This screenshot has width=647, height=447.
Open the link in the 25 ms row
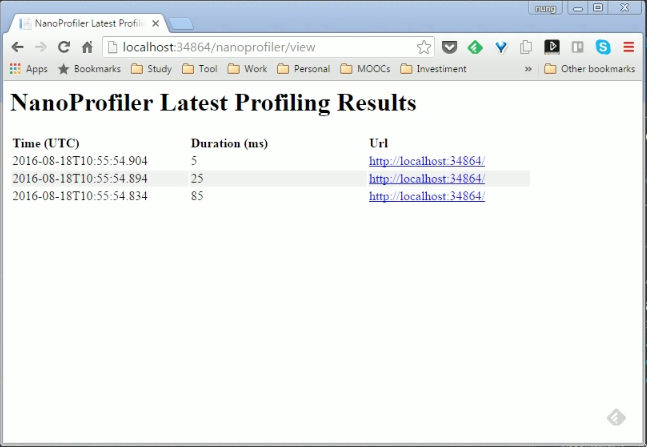[x=427, y=179]
